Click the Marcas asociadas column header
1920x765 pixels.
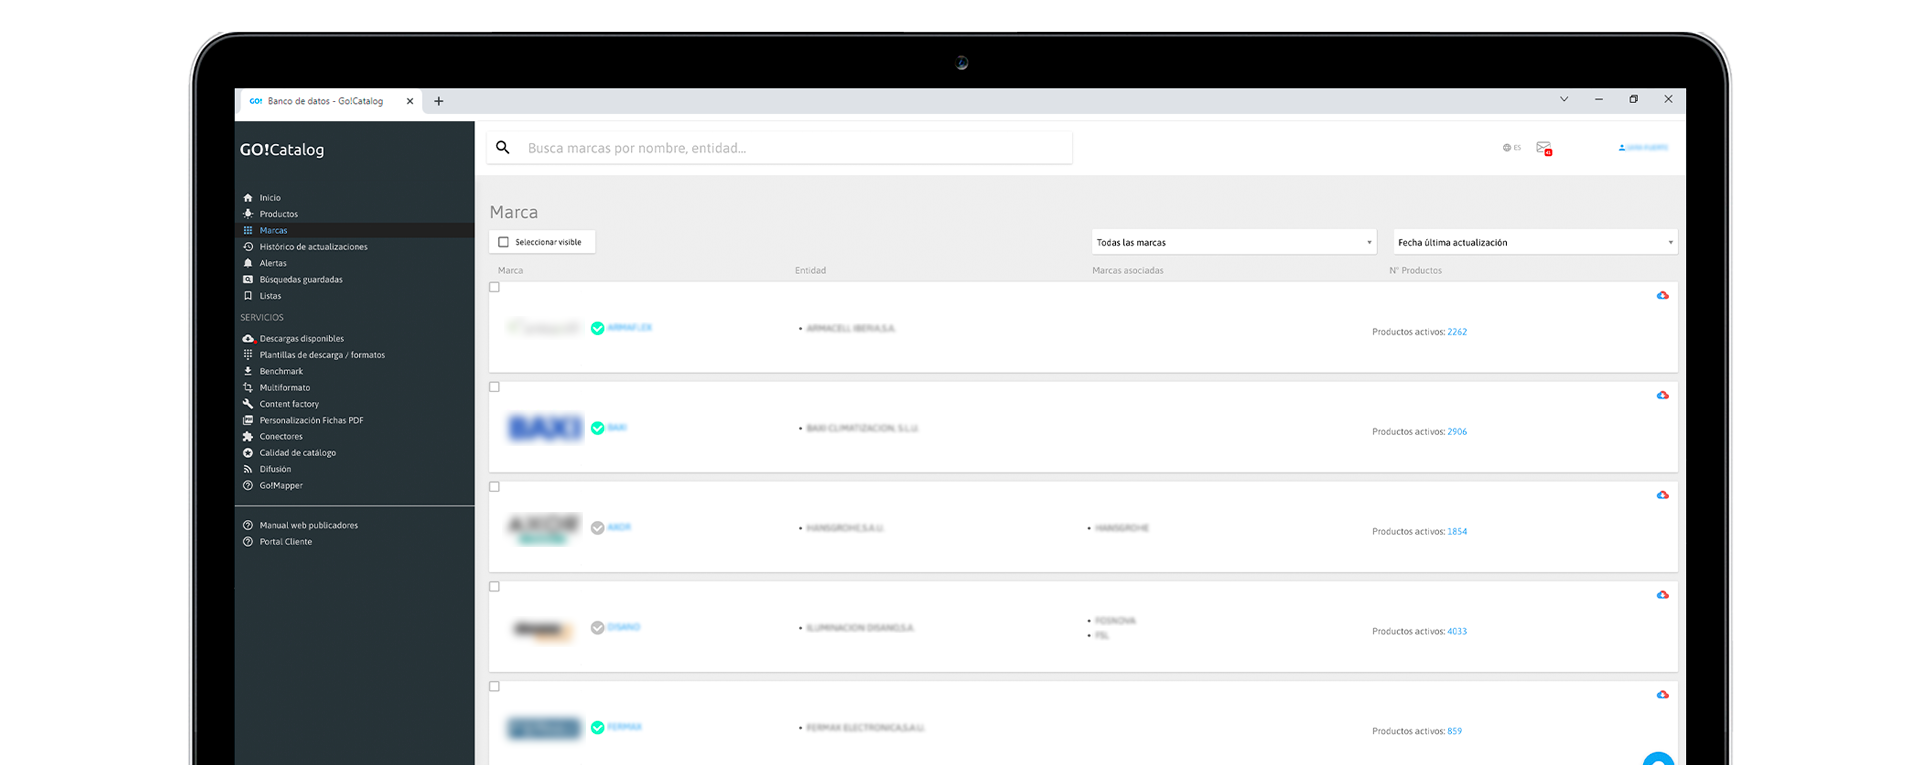pyautogui.click(x=1128, y=271)
